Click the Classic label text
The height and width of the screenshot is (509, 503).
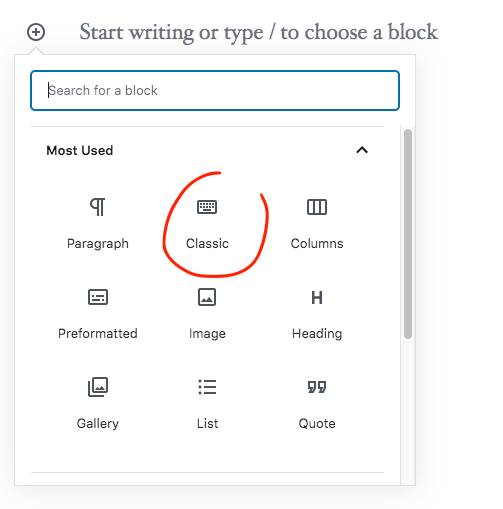(207, 244)
